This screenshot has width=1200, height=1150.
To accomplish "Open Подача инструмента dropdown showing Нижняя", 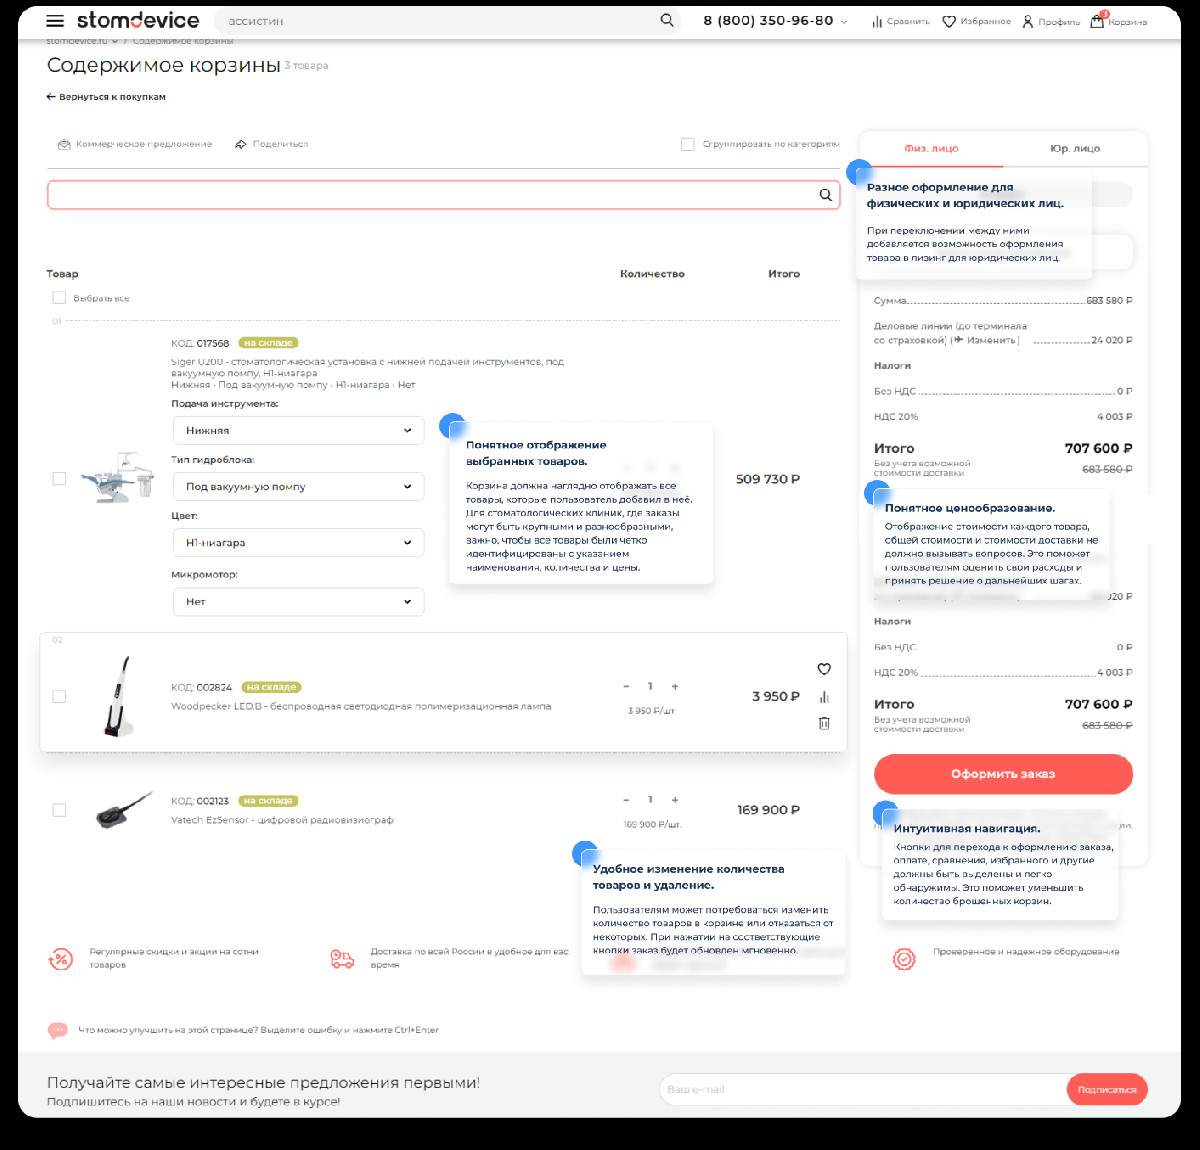I will click(x=298, y=430).
